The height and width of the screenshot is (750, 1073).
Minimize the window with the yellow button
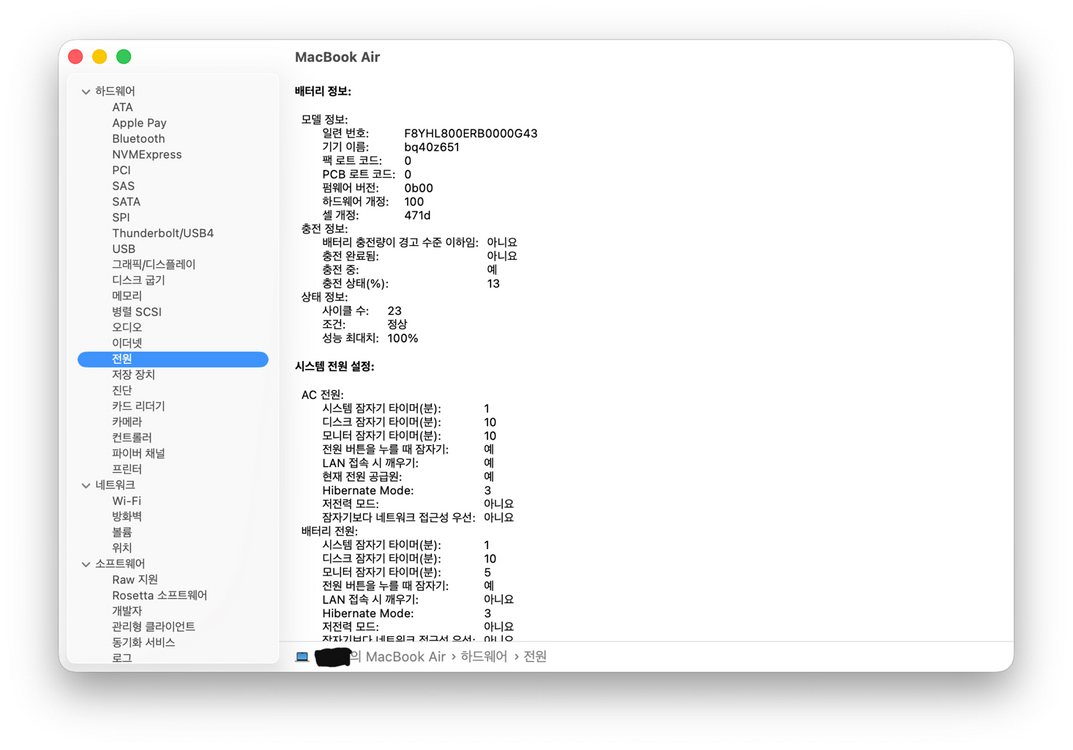point(100,57)
